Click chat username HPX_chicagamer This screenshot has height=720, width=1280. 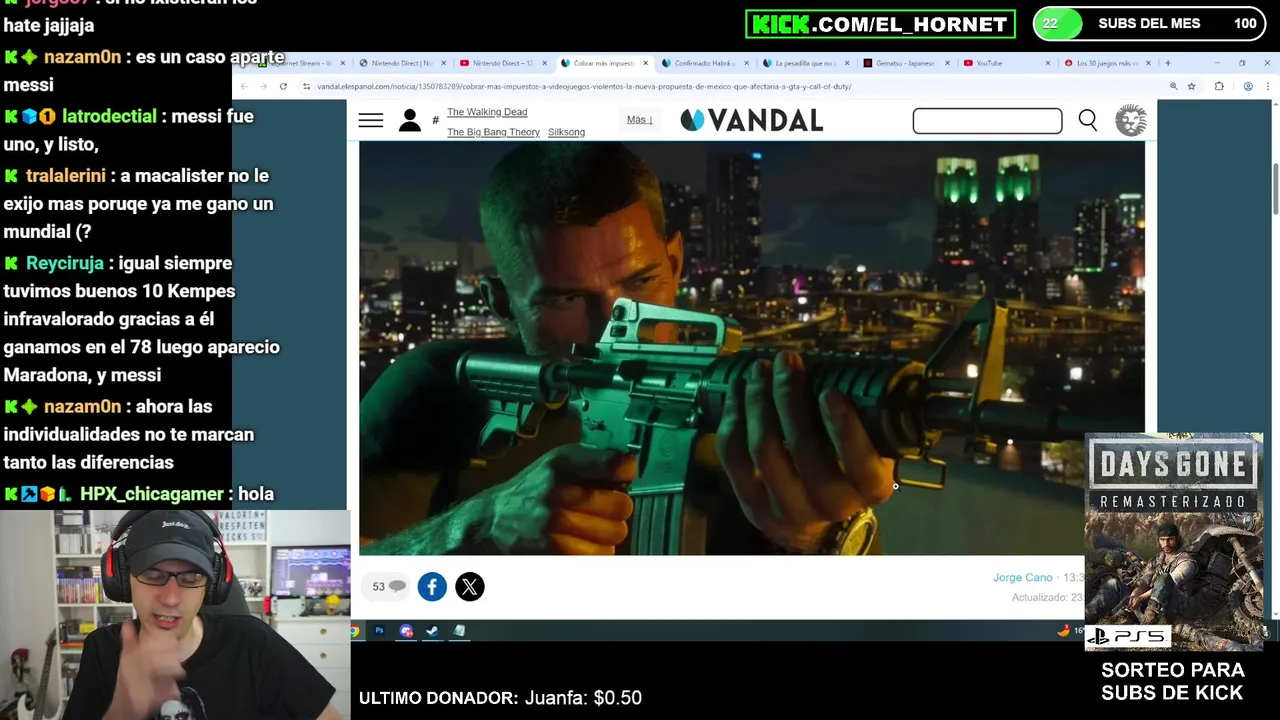[152, 494]
